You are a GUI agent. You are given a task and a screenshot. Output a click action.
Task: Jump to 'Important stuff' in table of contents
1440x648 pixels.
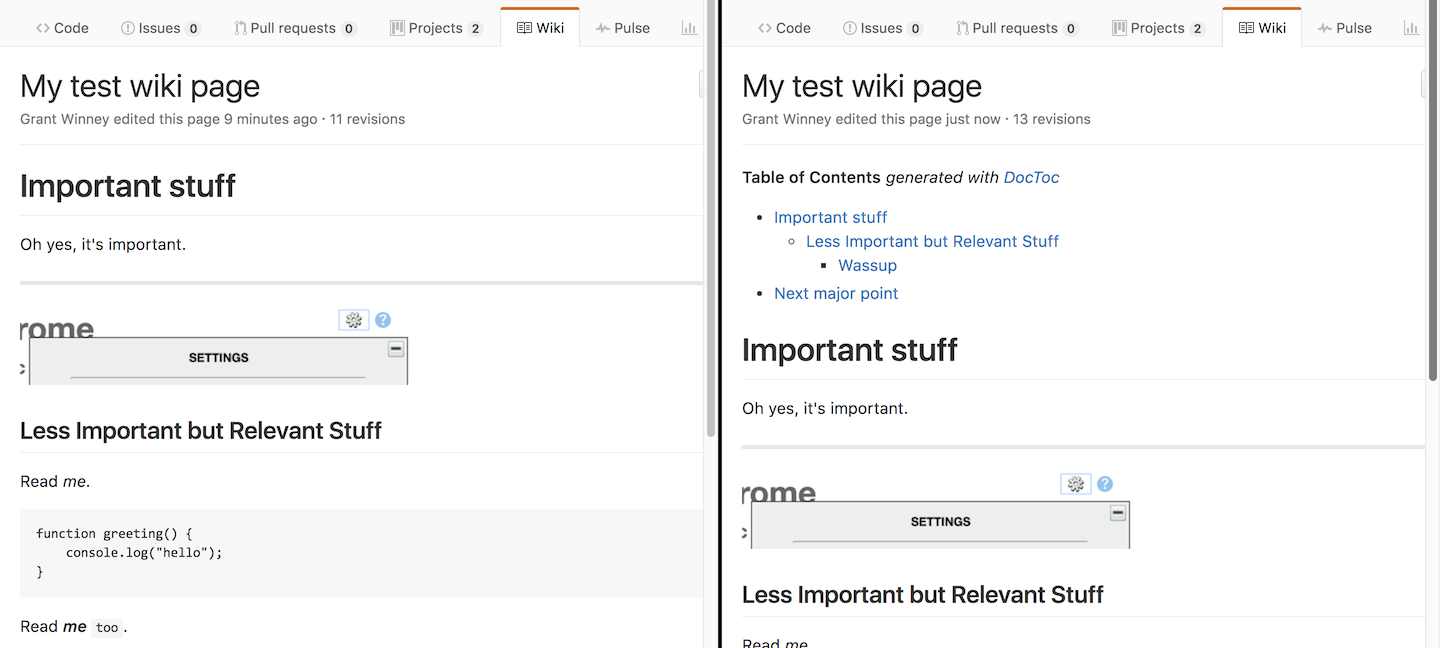[x=830, y=217]
